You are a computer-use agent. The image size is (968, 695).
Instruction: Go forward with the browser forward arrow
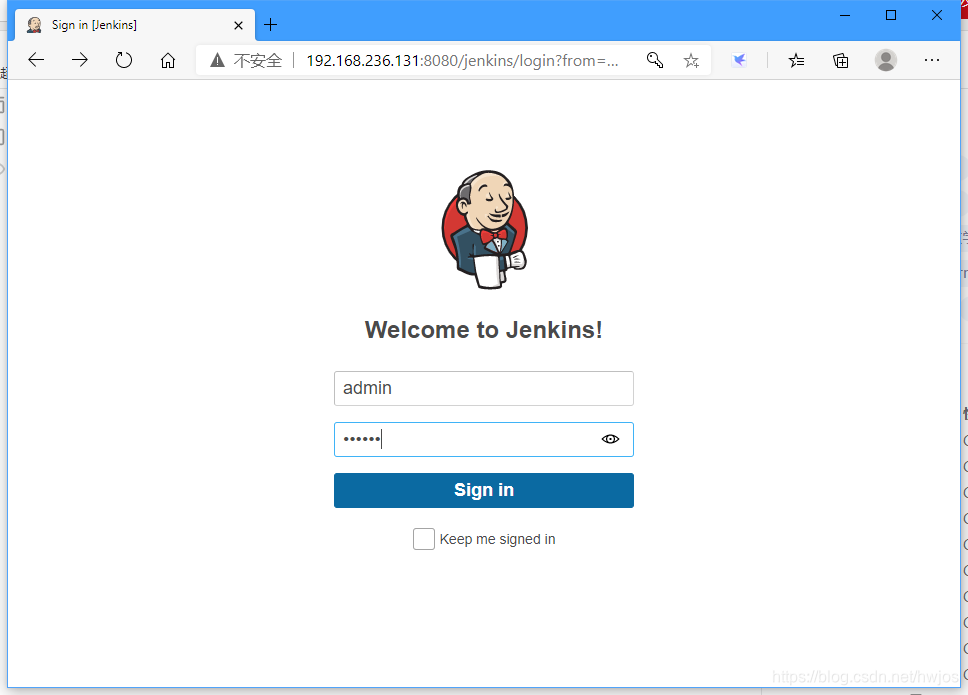click(80, 60)
